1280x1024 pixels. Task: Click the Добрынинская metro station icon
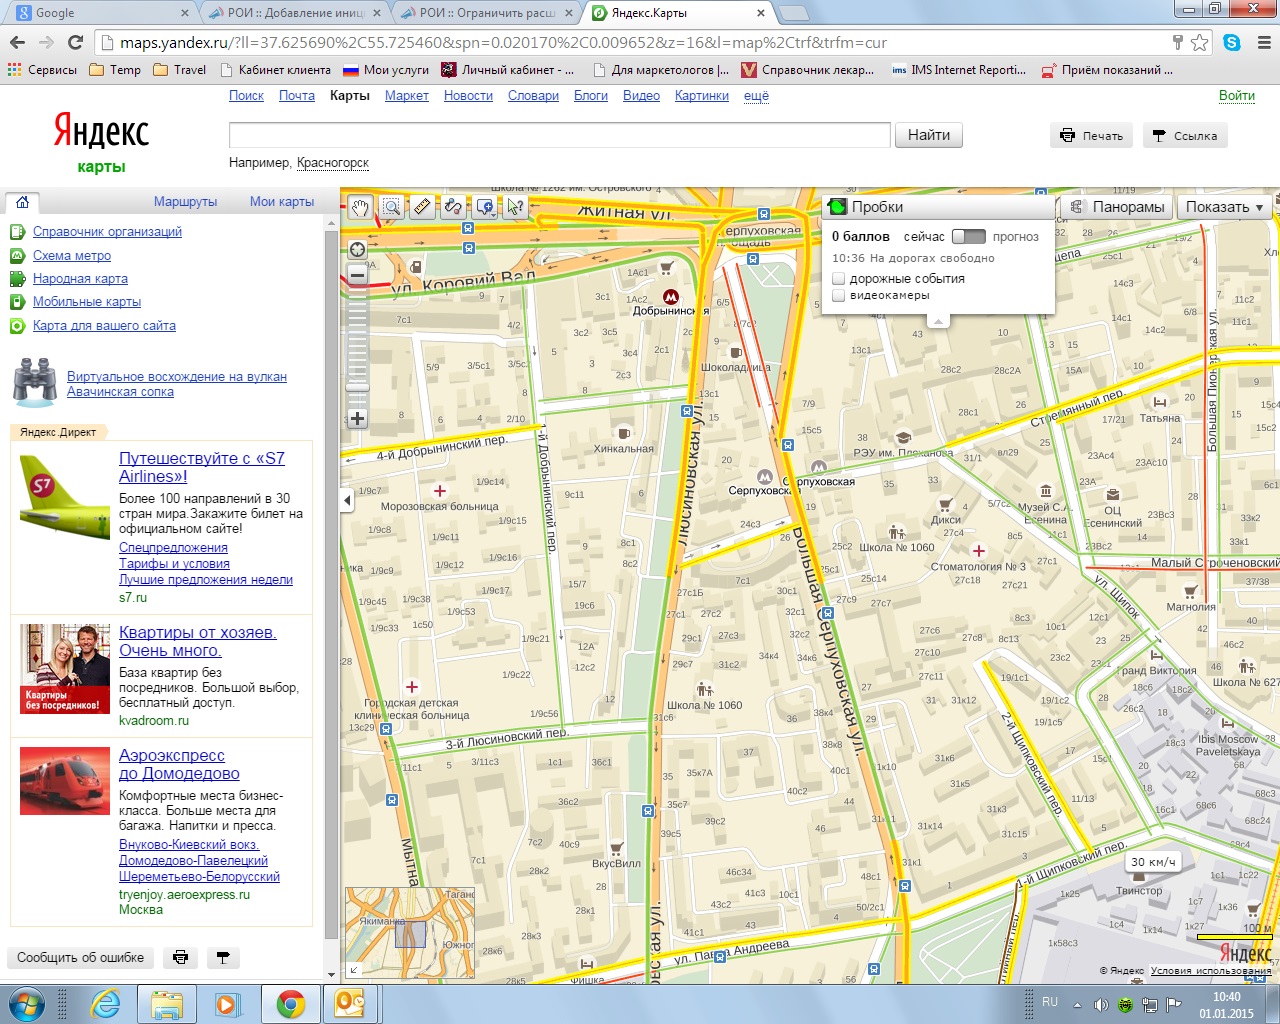pyautogui.click(x=671, y=297)
